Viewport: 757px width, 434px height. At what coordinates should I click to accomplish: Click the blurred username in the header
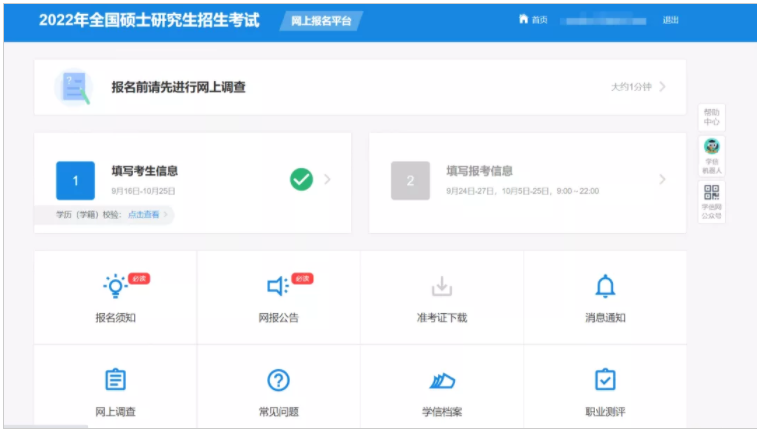(x=605, y=21)
